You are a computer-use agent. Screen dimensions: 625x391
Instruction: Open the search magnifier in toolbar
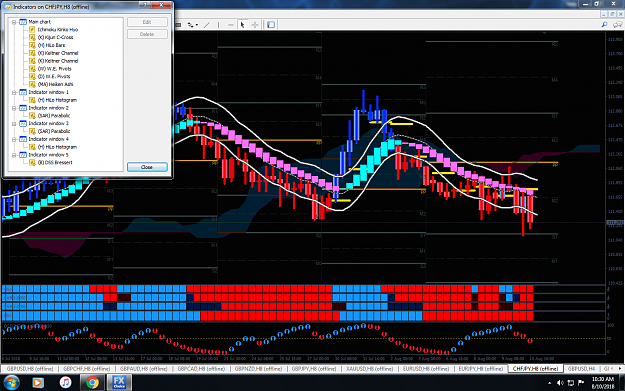(x=604, y=25)
